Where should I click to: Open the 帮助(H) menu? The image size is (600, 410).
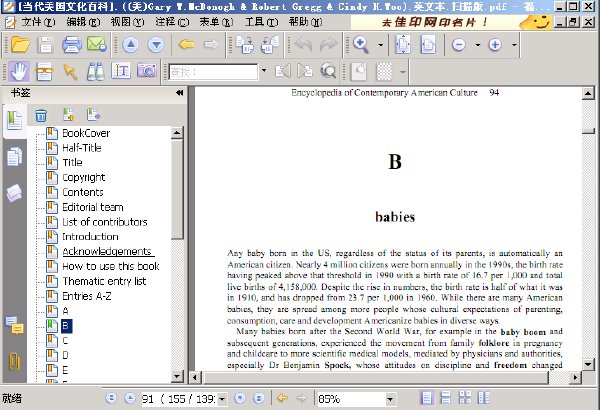(305, 22)
